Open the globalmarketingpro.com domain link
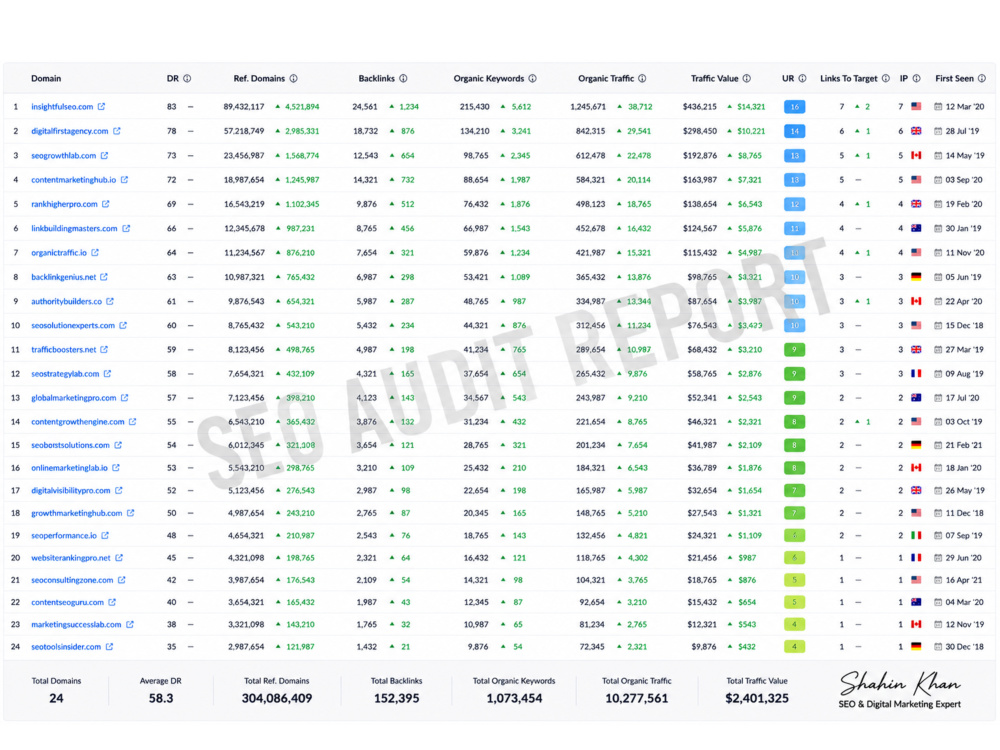The height and width of the screenshot is (750, 1000). 74,398
